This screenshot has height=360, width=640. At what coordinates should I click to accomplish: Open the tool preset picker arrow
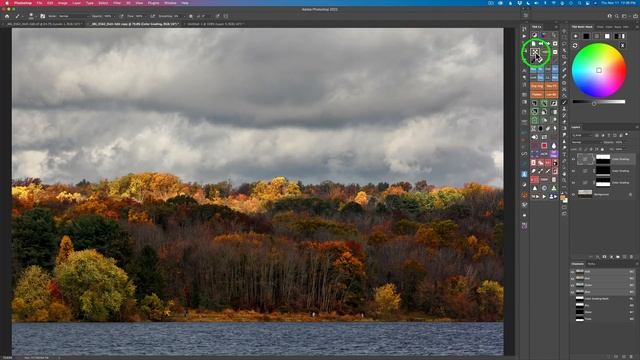pyautogui.click(x=23, y=16)
